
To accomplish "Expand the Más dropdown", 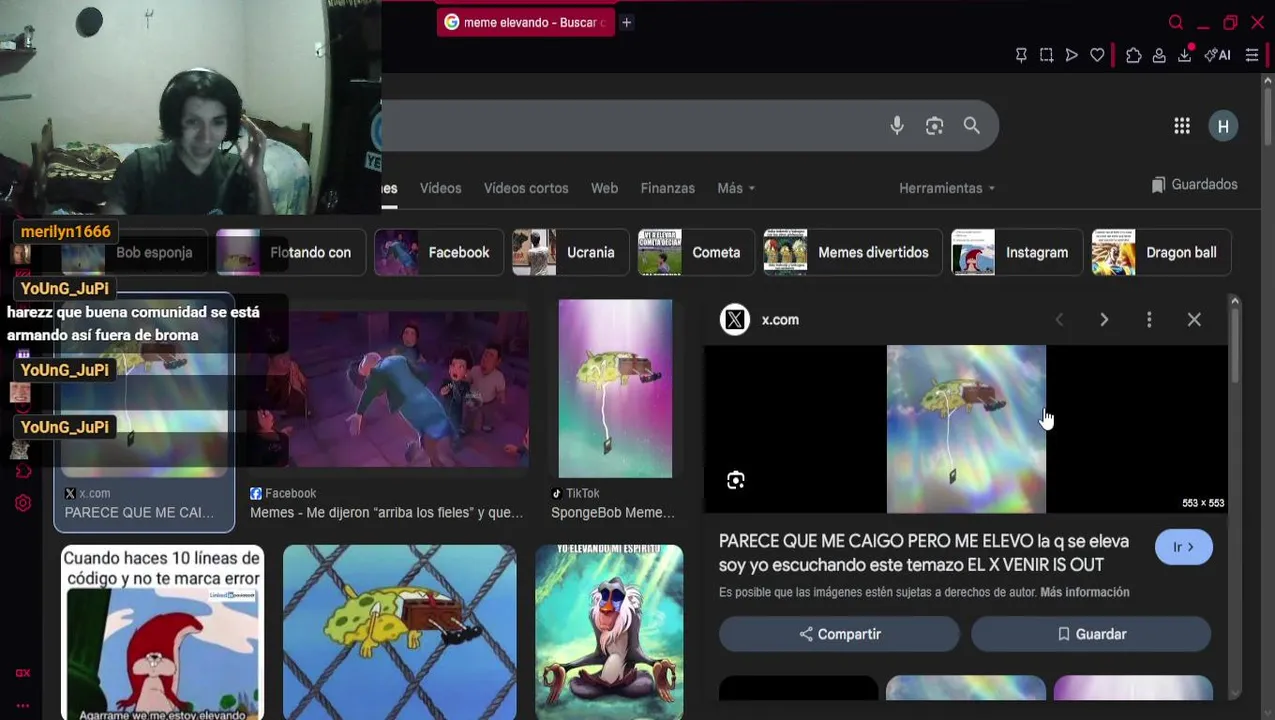I will click(736, 188).
